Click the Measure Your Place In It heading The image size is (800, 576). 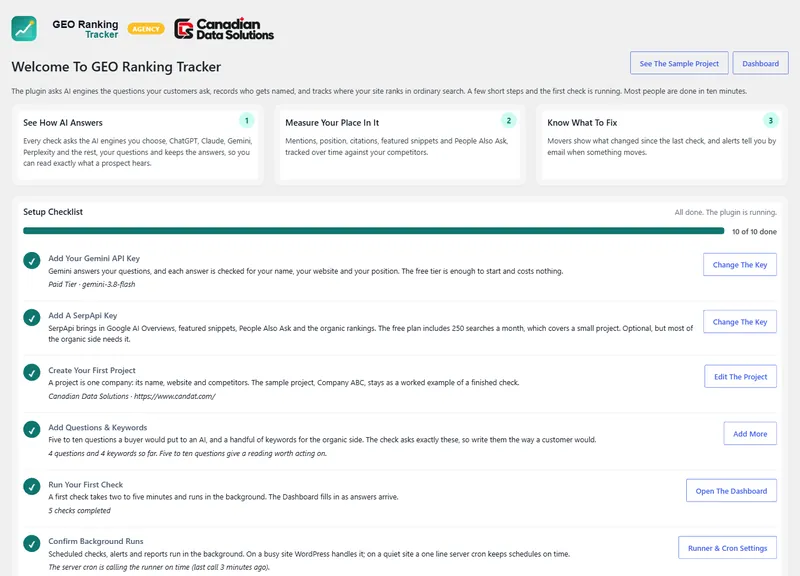[x=332, y=123]
